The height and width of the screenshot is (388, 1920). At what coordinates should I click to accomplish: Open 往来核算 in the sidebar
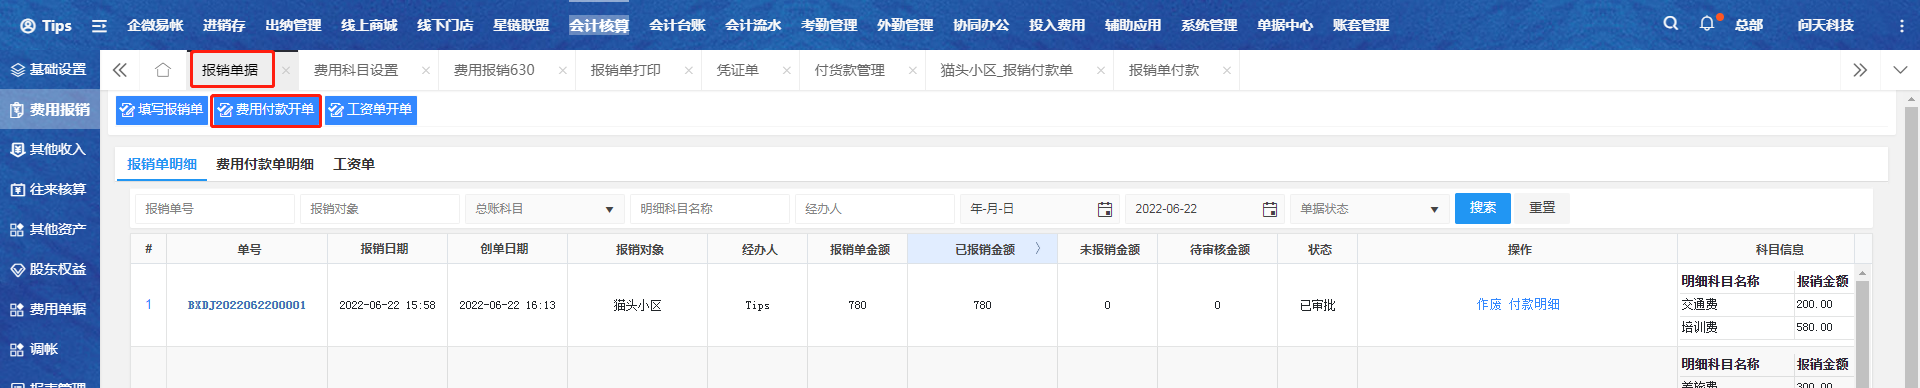coord(50,189)
